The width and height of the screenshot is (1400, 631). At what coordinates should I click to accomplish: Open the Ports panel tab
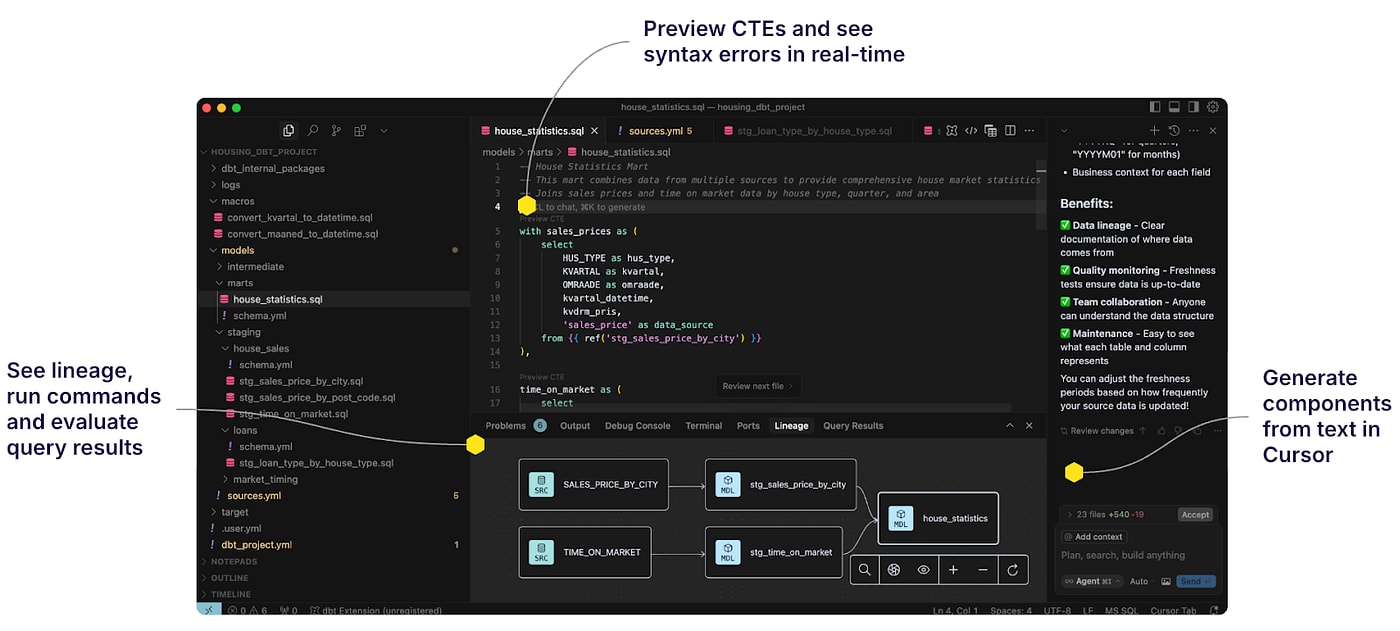click(748, 425)
